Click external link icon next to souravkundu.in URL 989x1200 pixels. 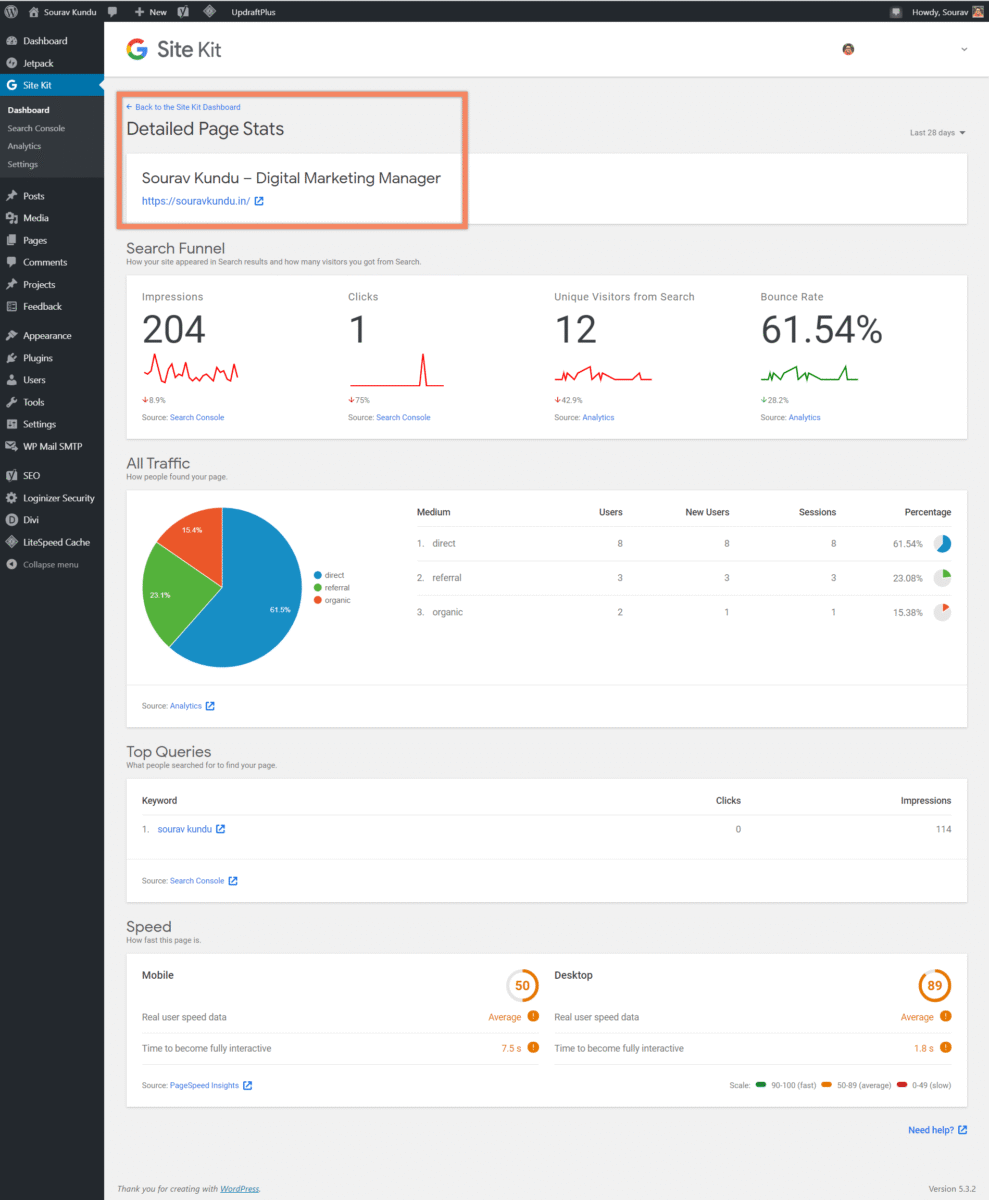[259, 201]
